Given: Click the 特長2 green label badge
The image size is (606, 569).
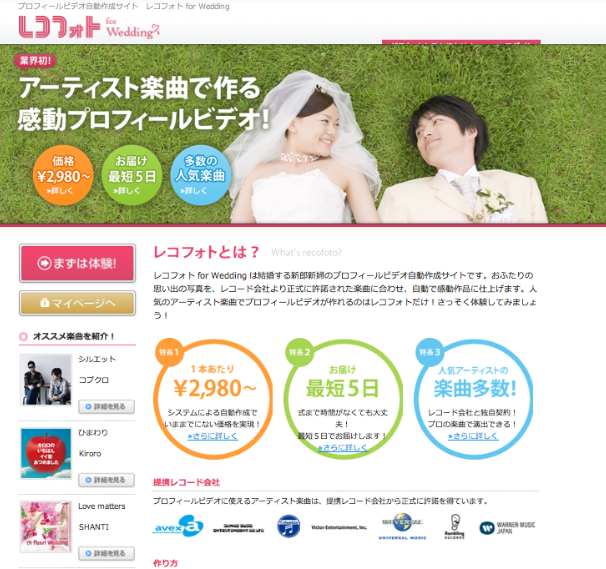Looking at the screenshot, I should (300, 352).
